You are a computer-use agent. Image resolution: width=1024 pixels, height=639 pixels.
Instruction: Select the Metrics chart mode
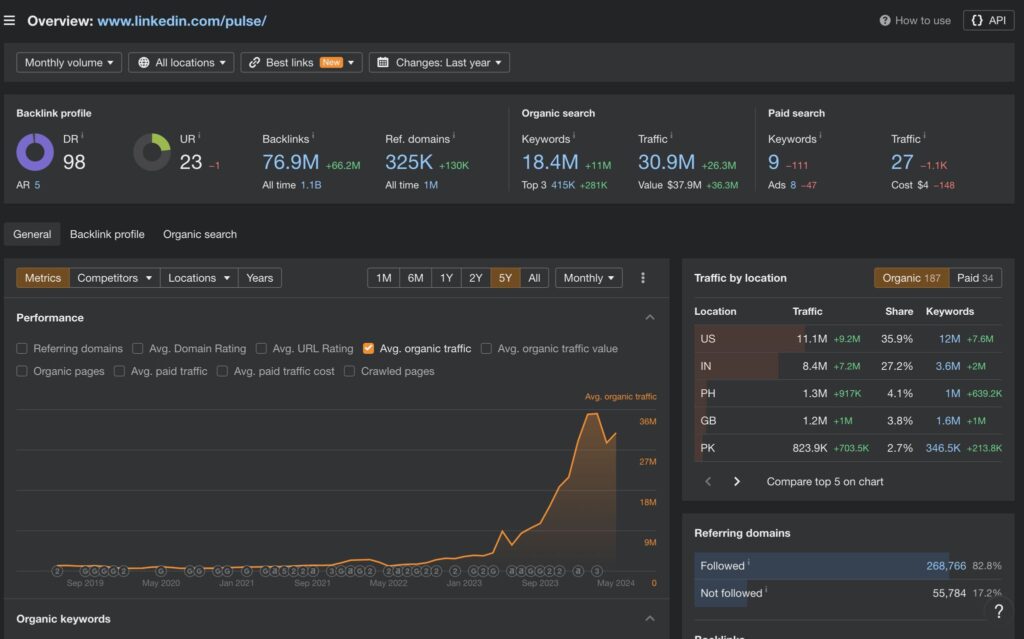tap(43, 278)
